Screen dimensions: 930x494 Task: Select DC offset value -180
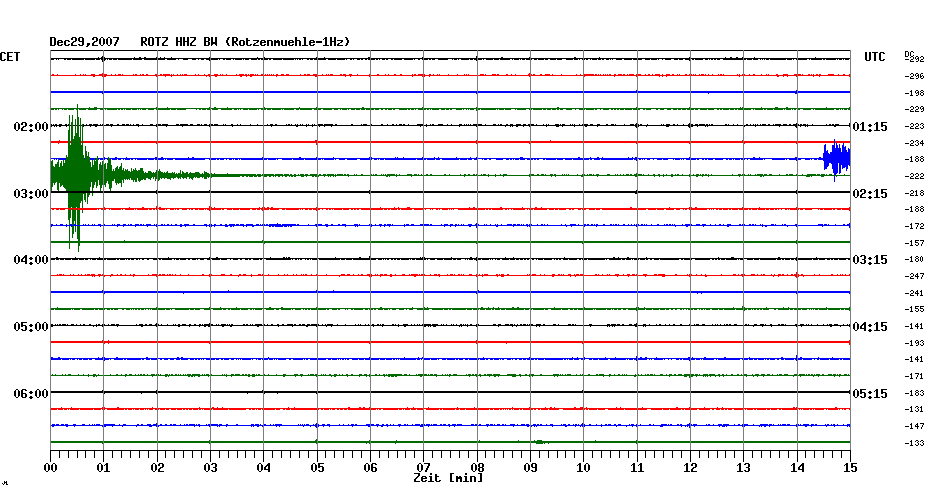coord(914,259)
